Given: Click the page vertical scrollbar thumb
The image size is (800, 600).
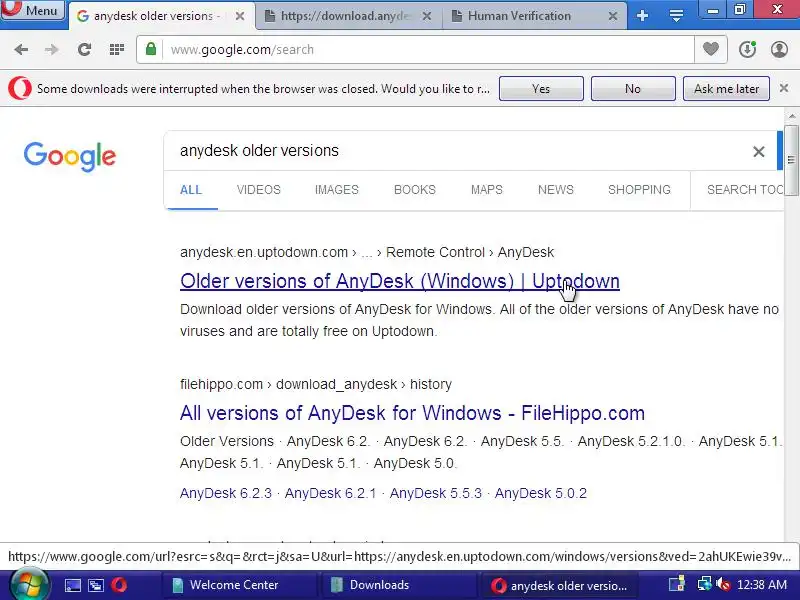Looking at the screenshot, I should 791,160.
